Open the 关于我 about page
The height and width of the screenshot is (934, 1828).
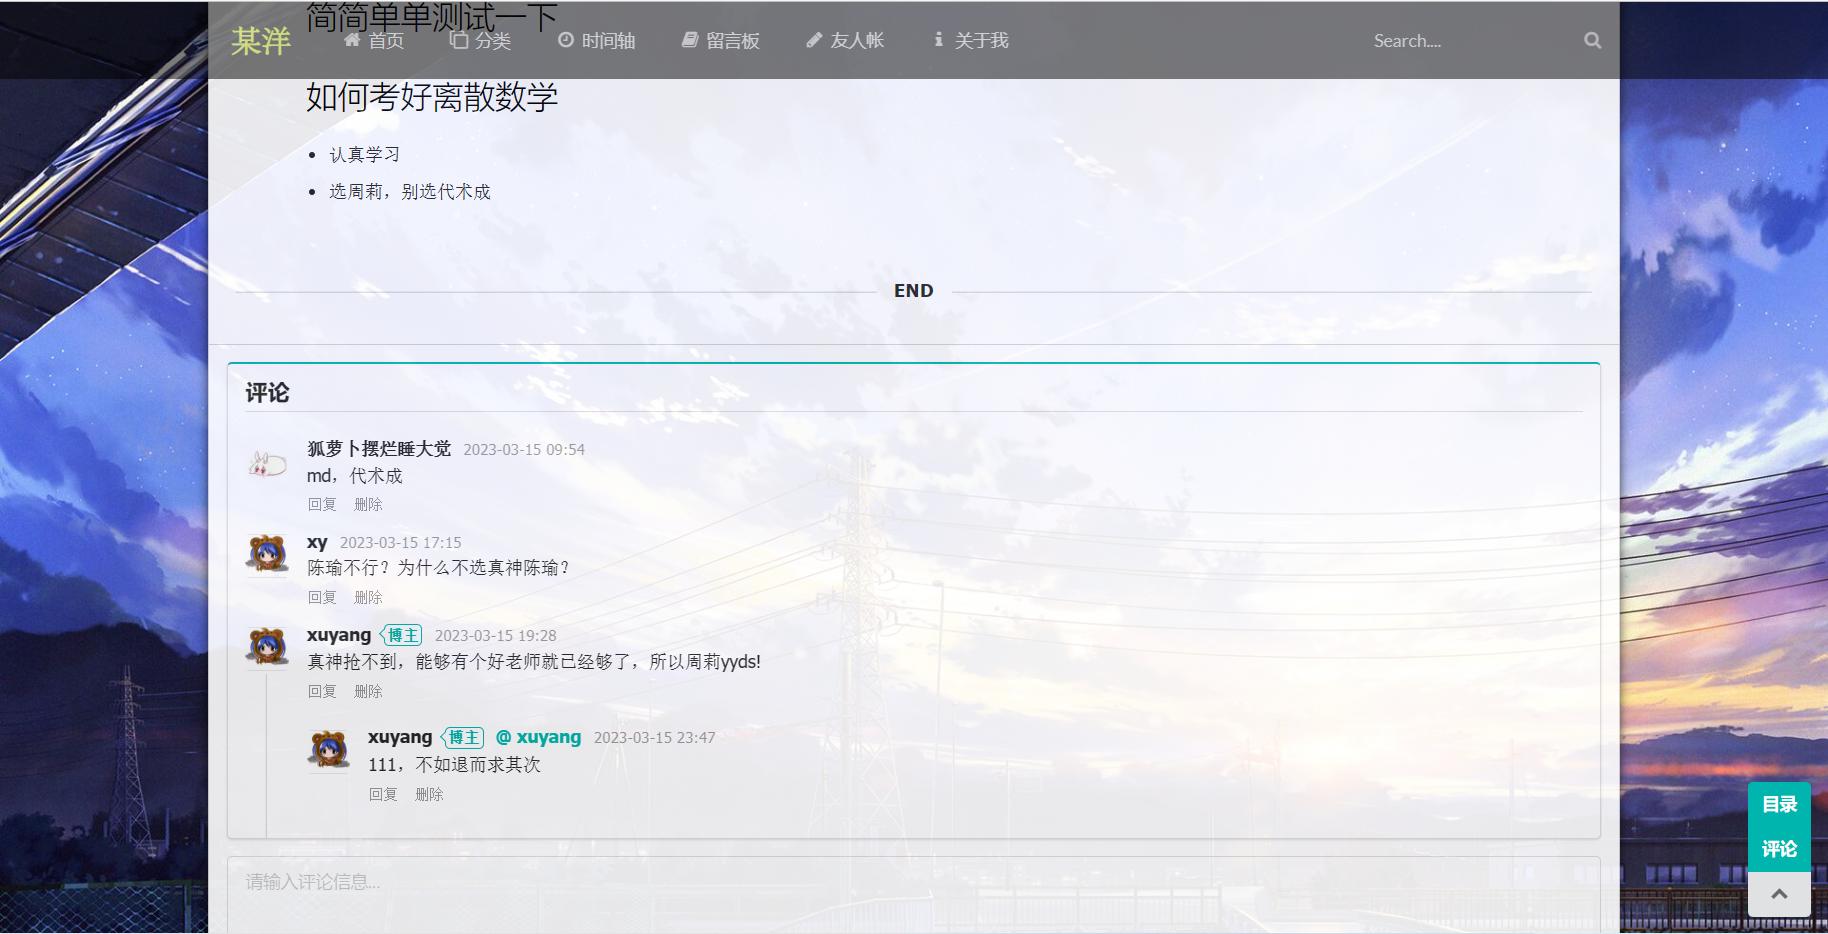(970, 41)
